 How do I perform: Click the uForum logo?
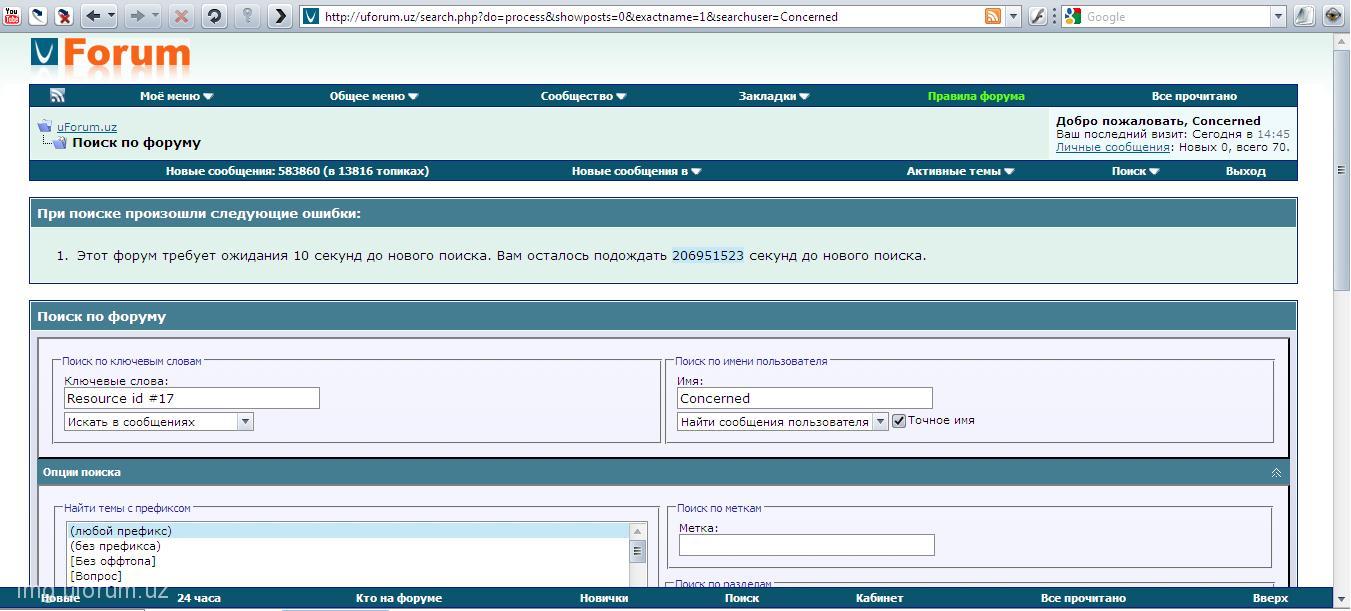pyautogui.click(x=110, y=55)
